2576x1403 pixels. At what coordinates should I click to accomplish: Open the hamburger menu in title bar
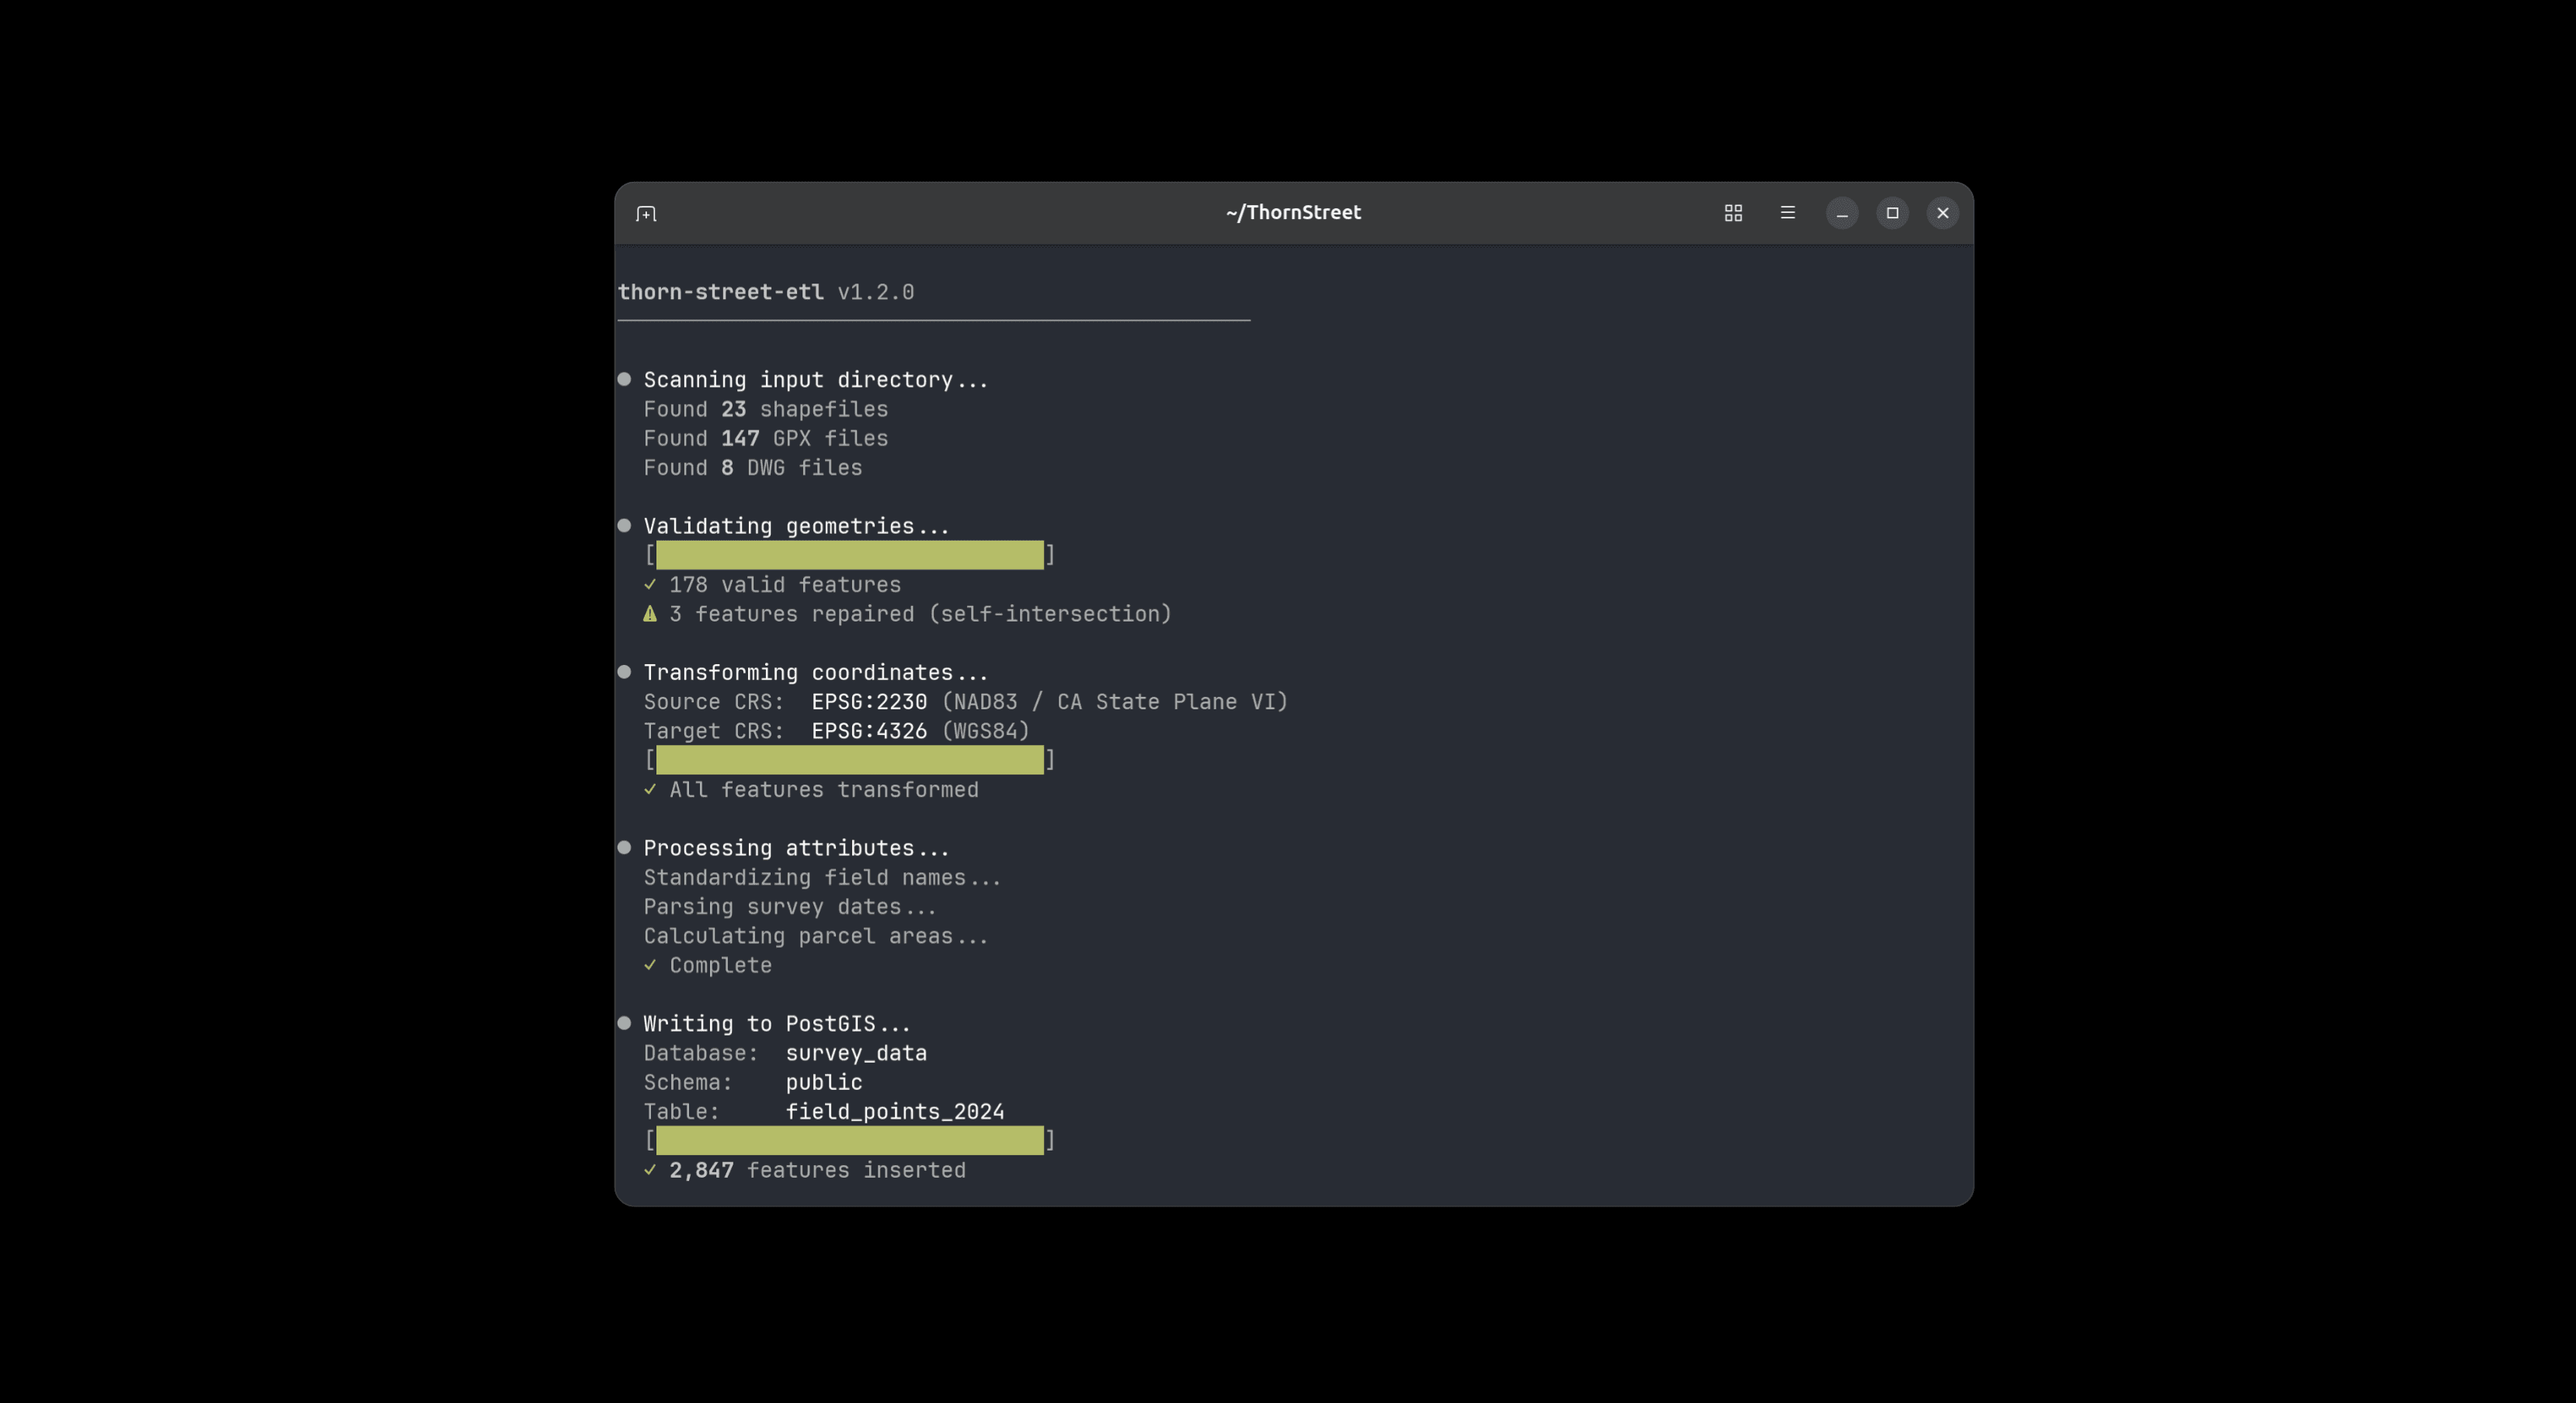click(1787, 213)
